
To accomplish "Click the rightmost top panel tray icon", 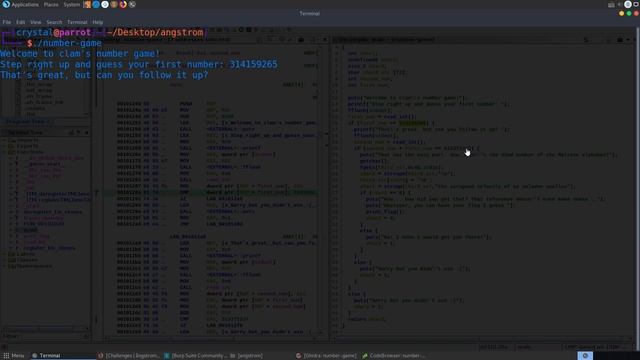I will click(636, 4).
